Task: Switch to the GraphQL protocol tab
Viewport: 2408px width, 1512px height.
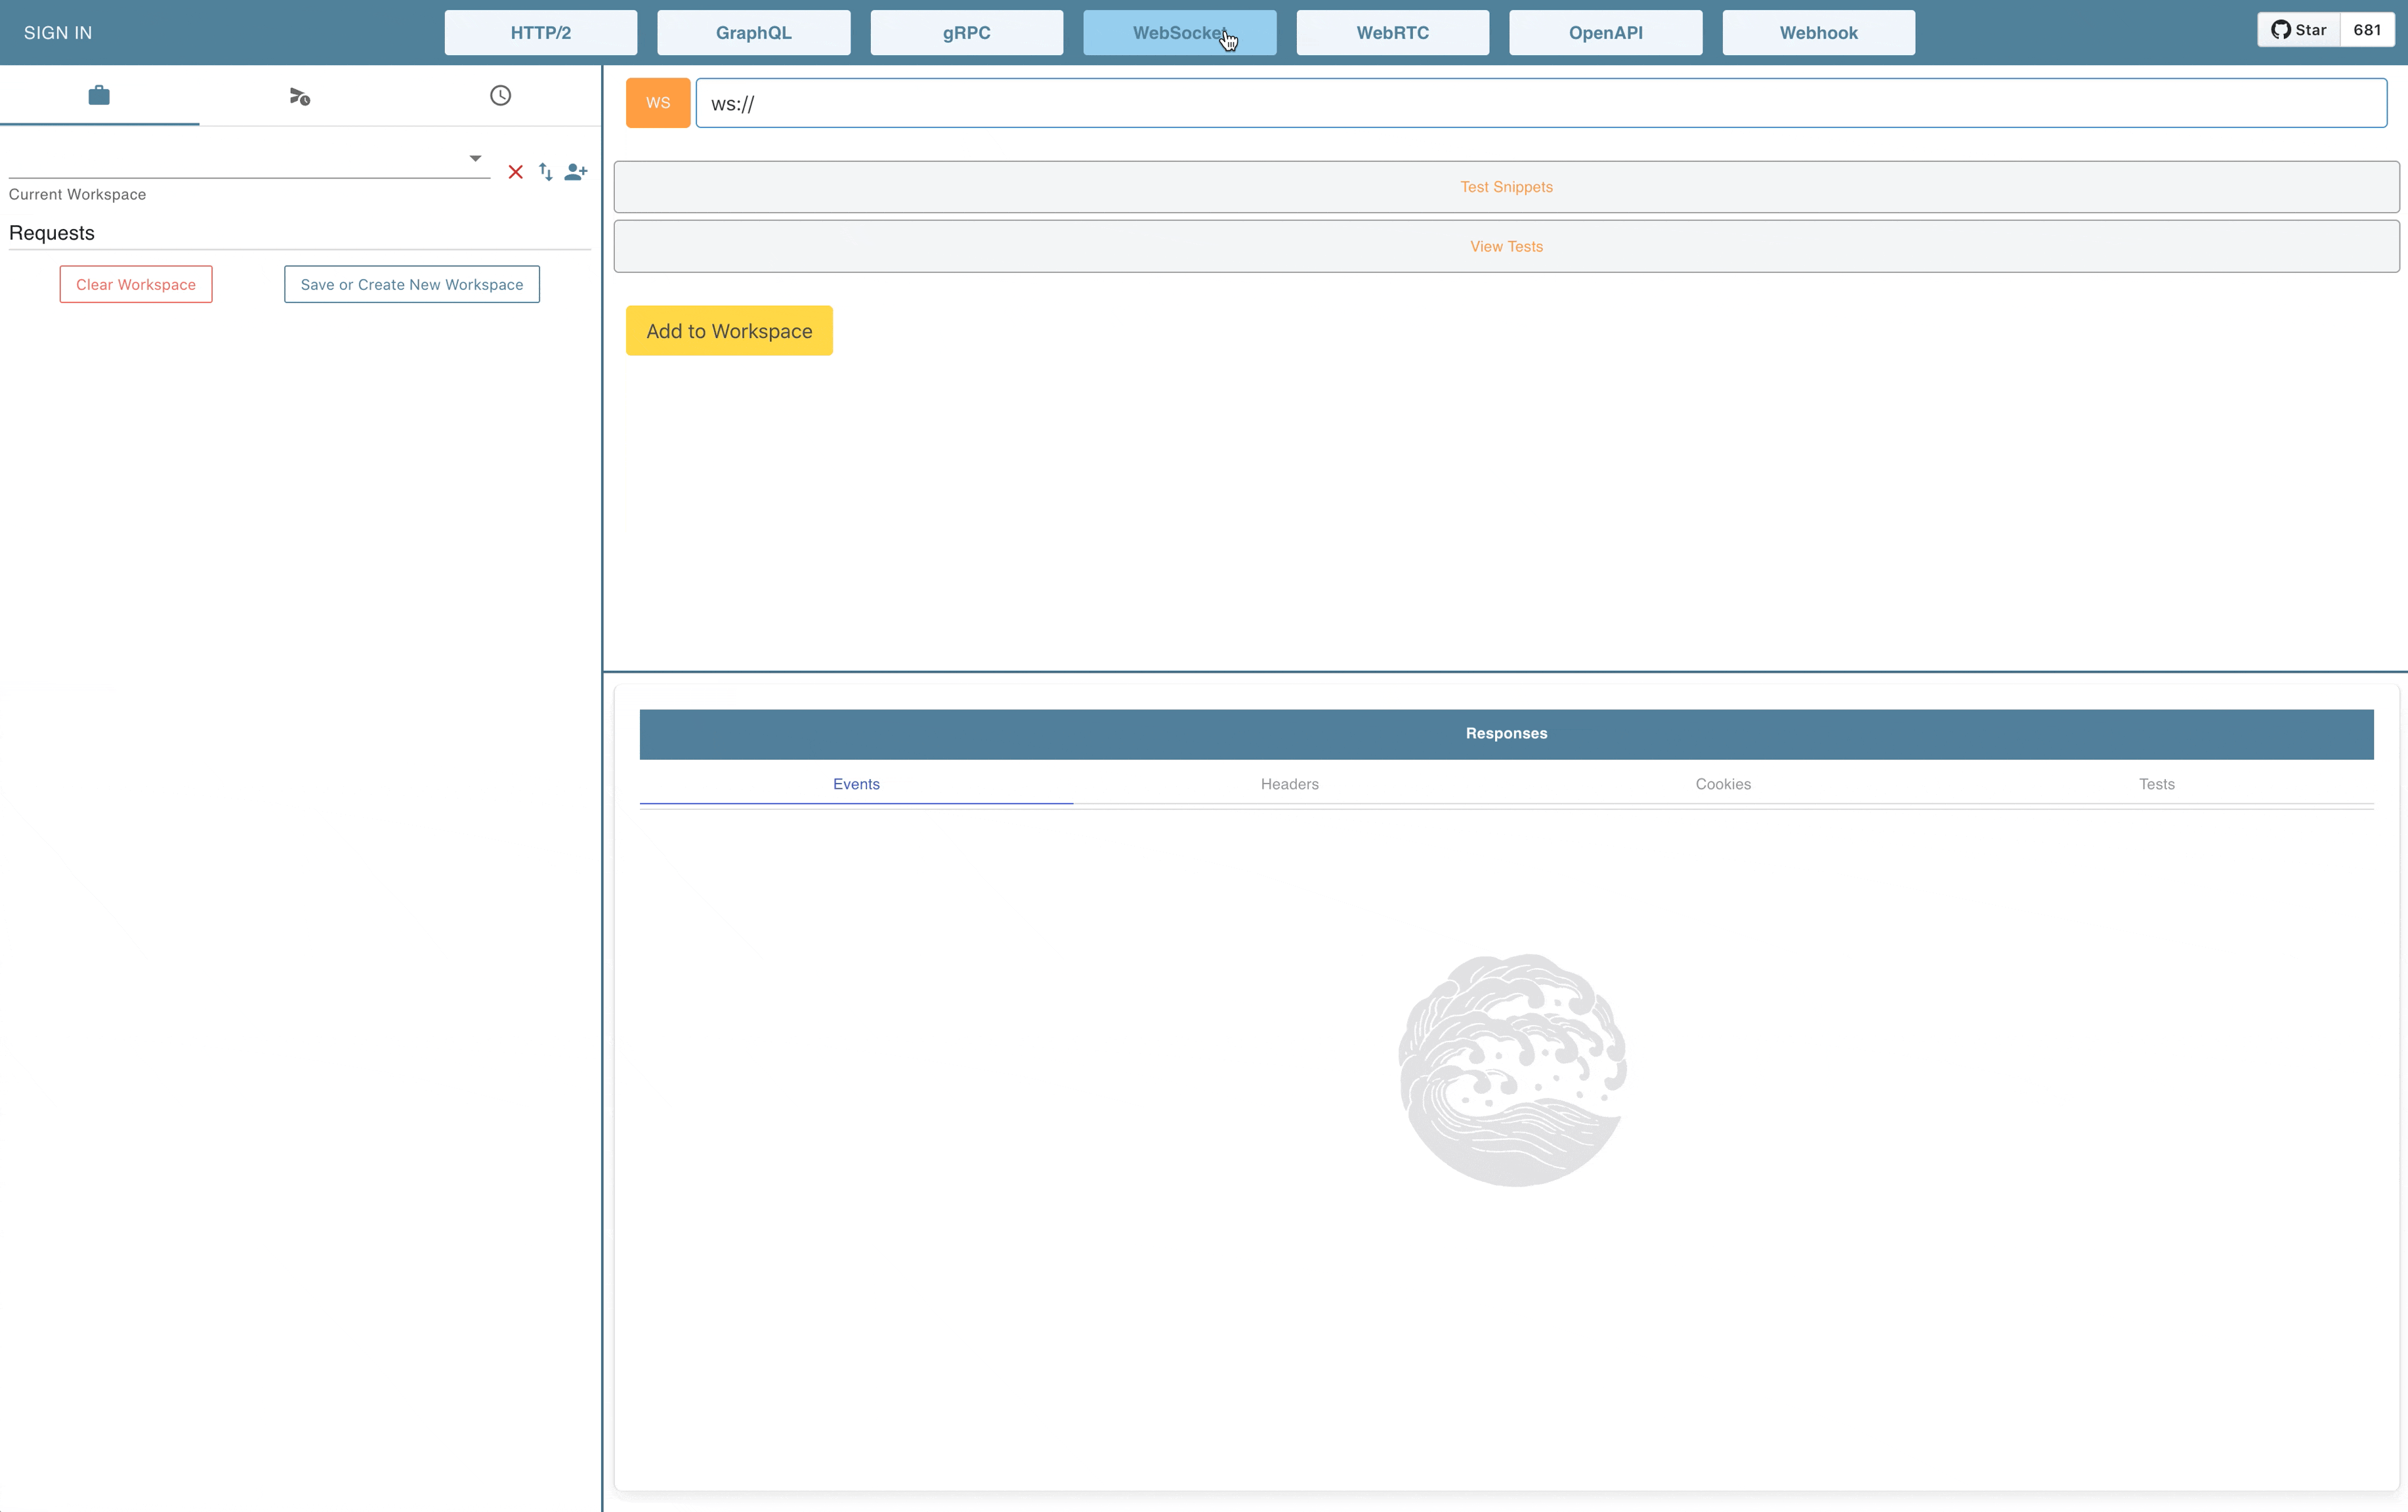Action: click(753, 33)
